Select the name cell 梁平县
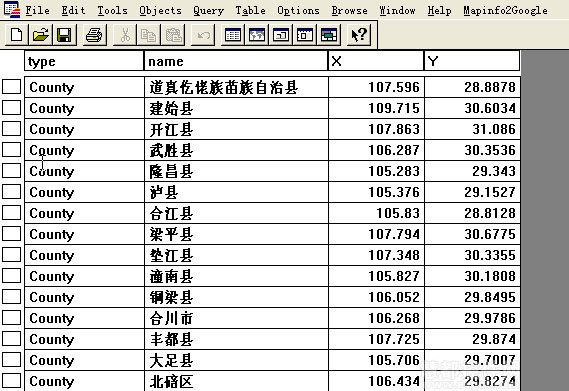569x391 pixels. pyautogui.click(x=237, y=235)
